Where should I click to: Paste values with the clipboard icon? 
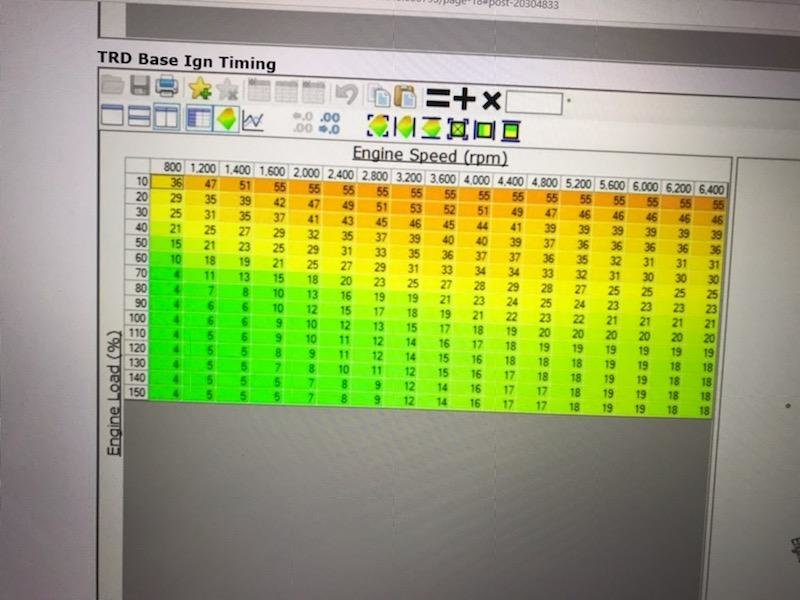click(406, 96)
